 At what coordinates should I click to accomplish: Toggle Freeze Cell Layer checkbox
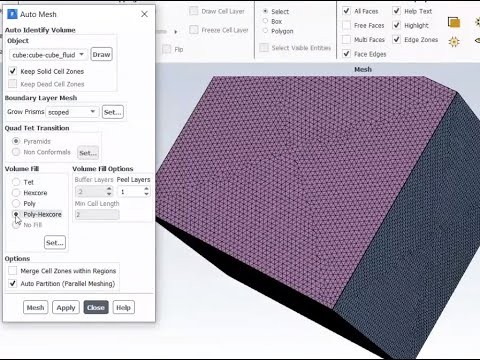pyautogui.click(x=193, y=30)
